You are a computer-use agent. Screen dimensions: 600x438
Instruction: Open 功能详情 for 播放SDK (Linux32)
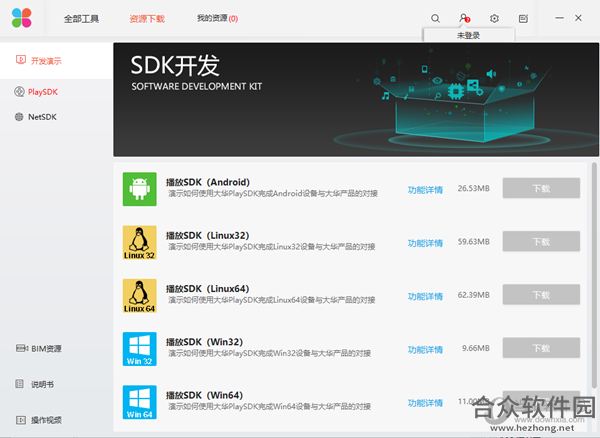click(425, 243)
